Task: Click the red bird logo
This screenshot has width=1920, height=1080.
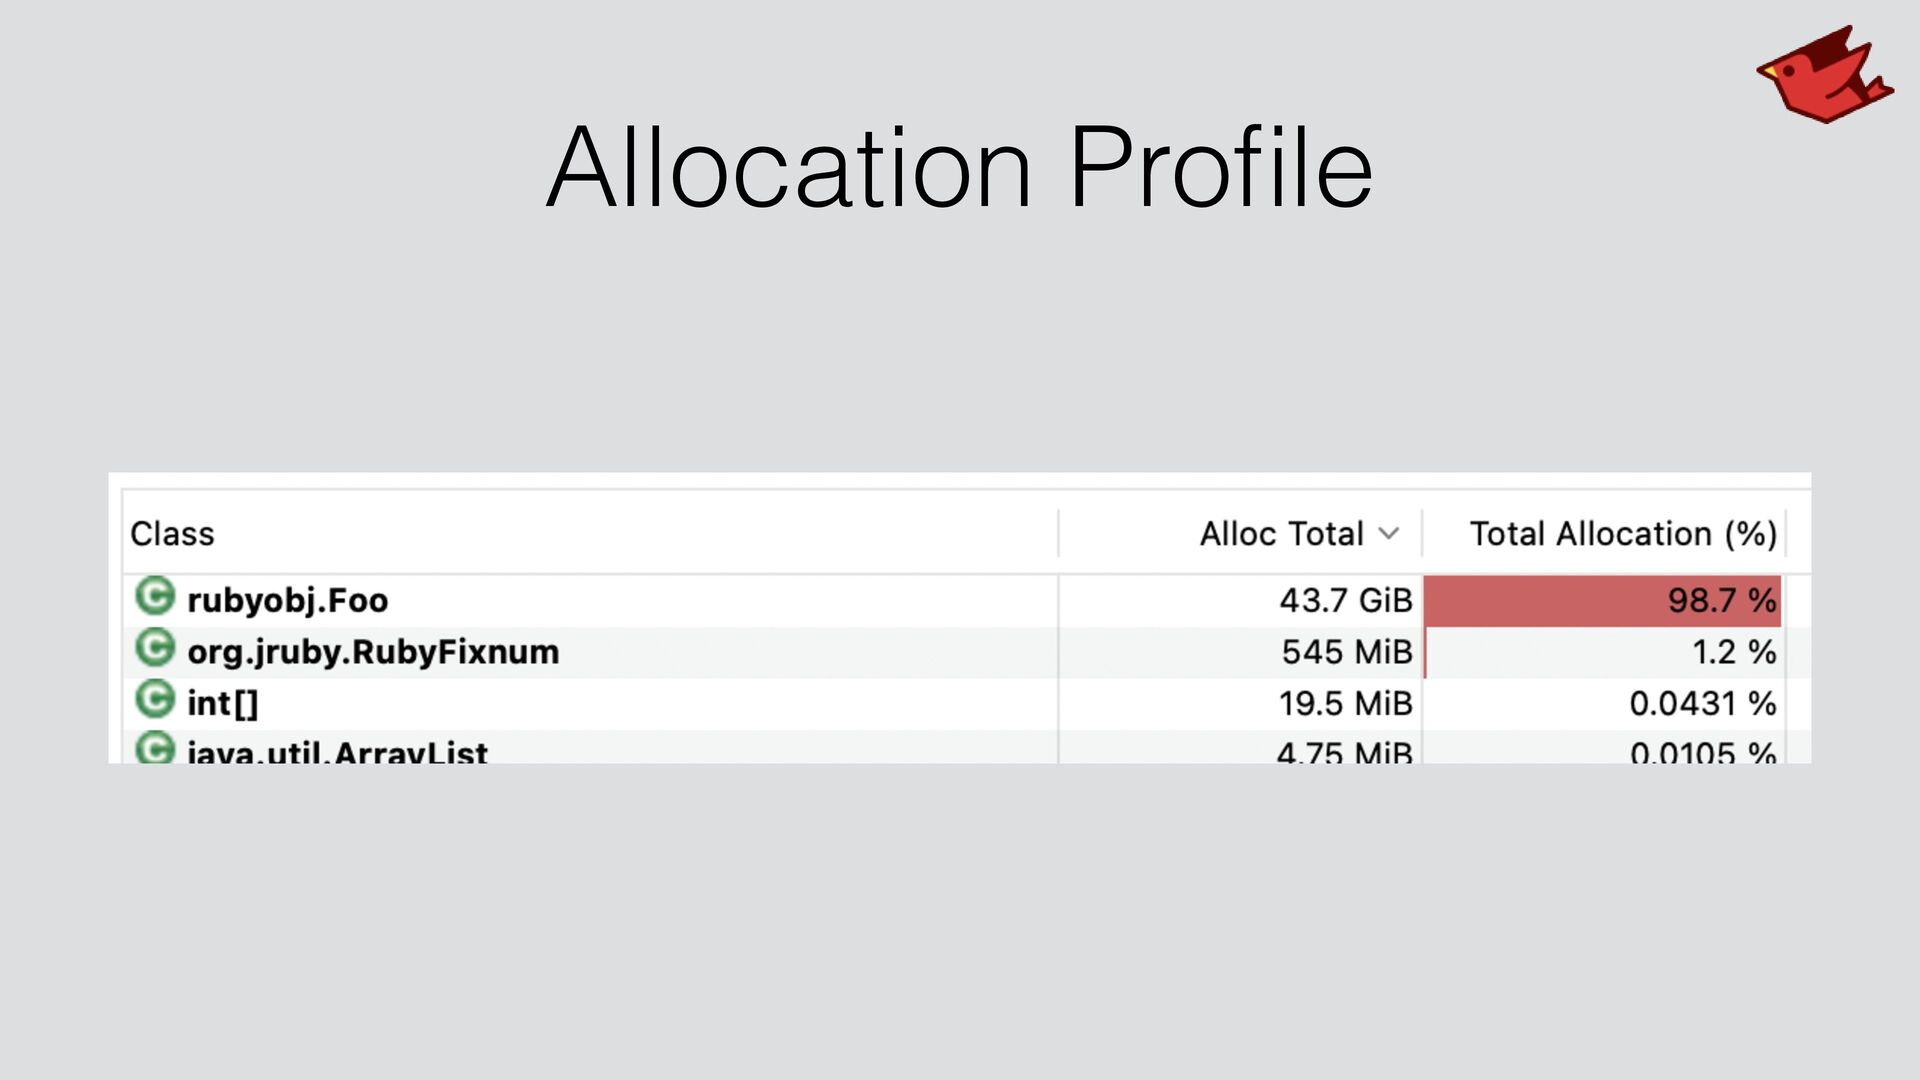Action: (x=1824, y=75)
